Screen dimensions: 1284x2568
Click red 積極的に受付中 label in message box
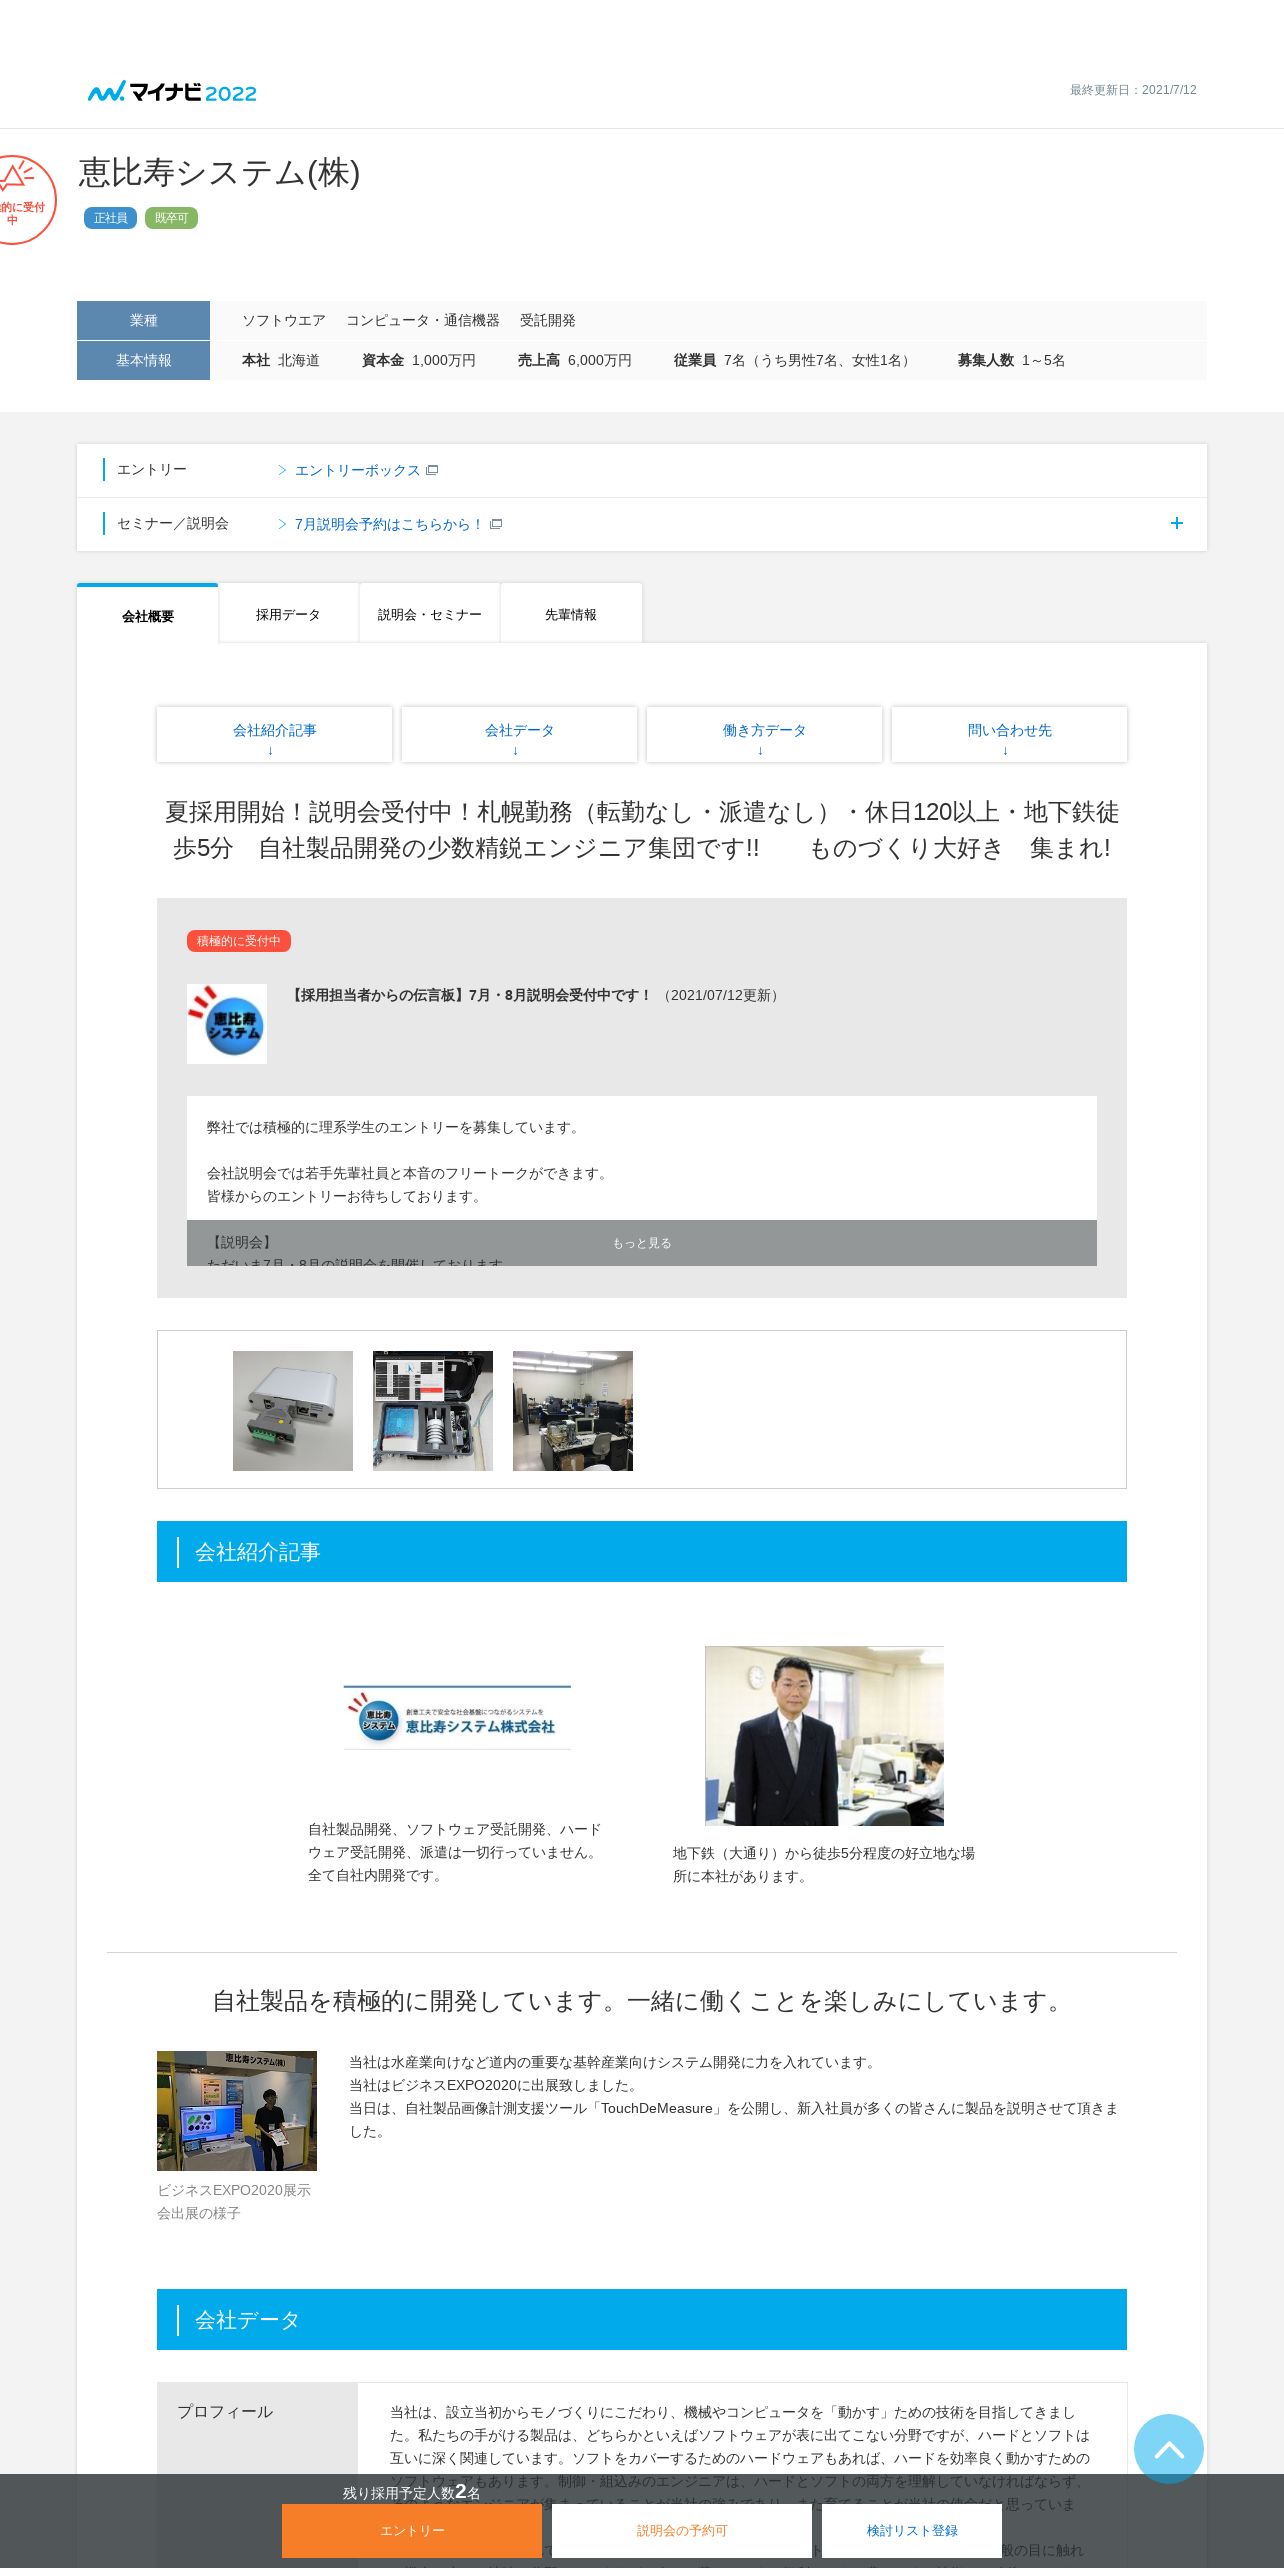[239, 941]
